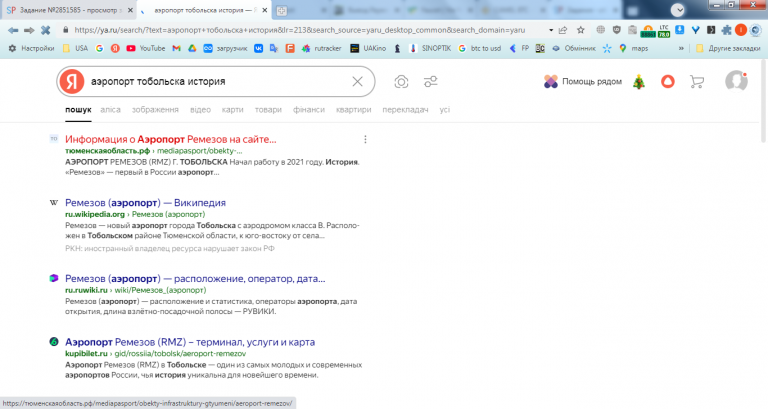768x409 pixels.
Task: Select the "квартири" search tab
Action: (x=353, y=110)
